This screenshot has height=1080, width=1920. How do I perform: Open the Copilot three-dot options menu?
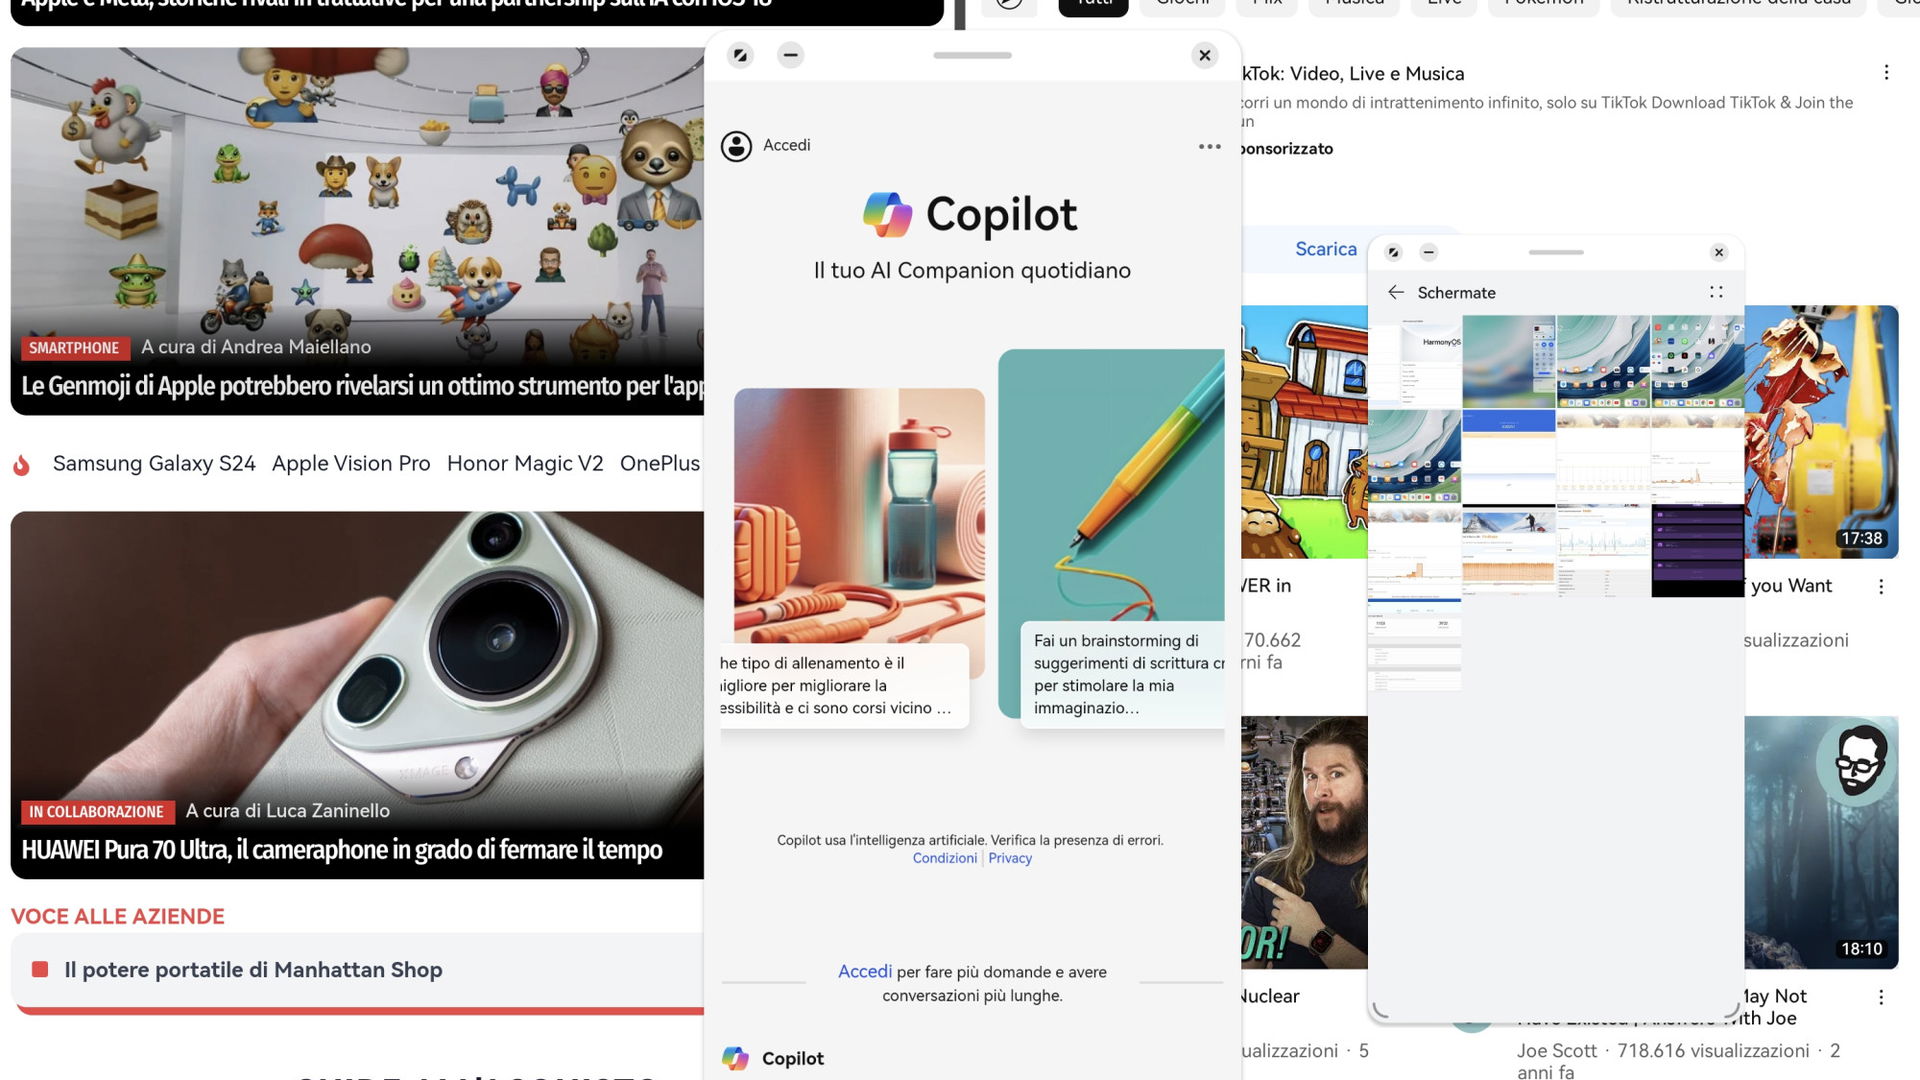[1209, 146]
